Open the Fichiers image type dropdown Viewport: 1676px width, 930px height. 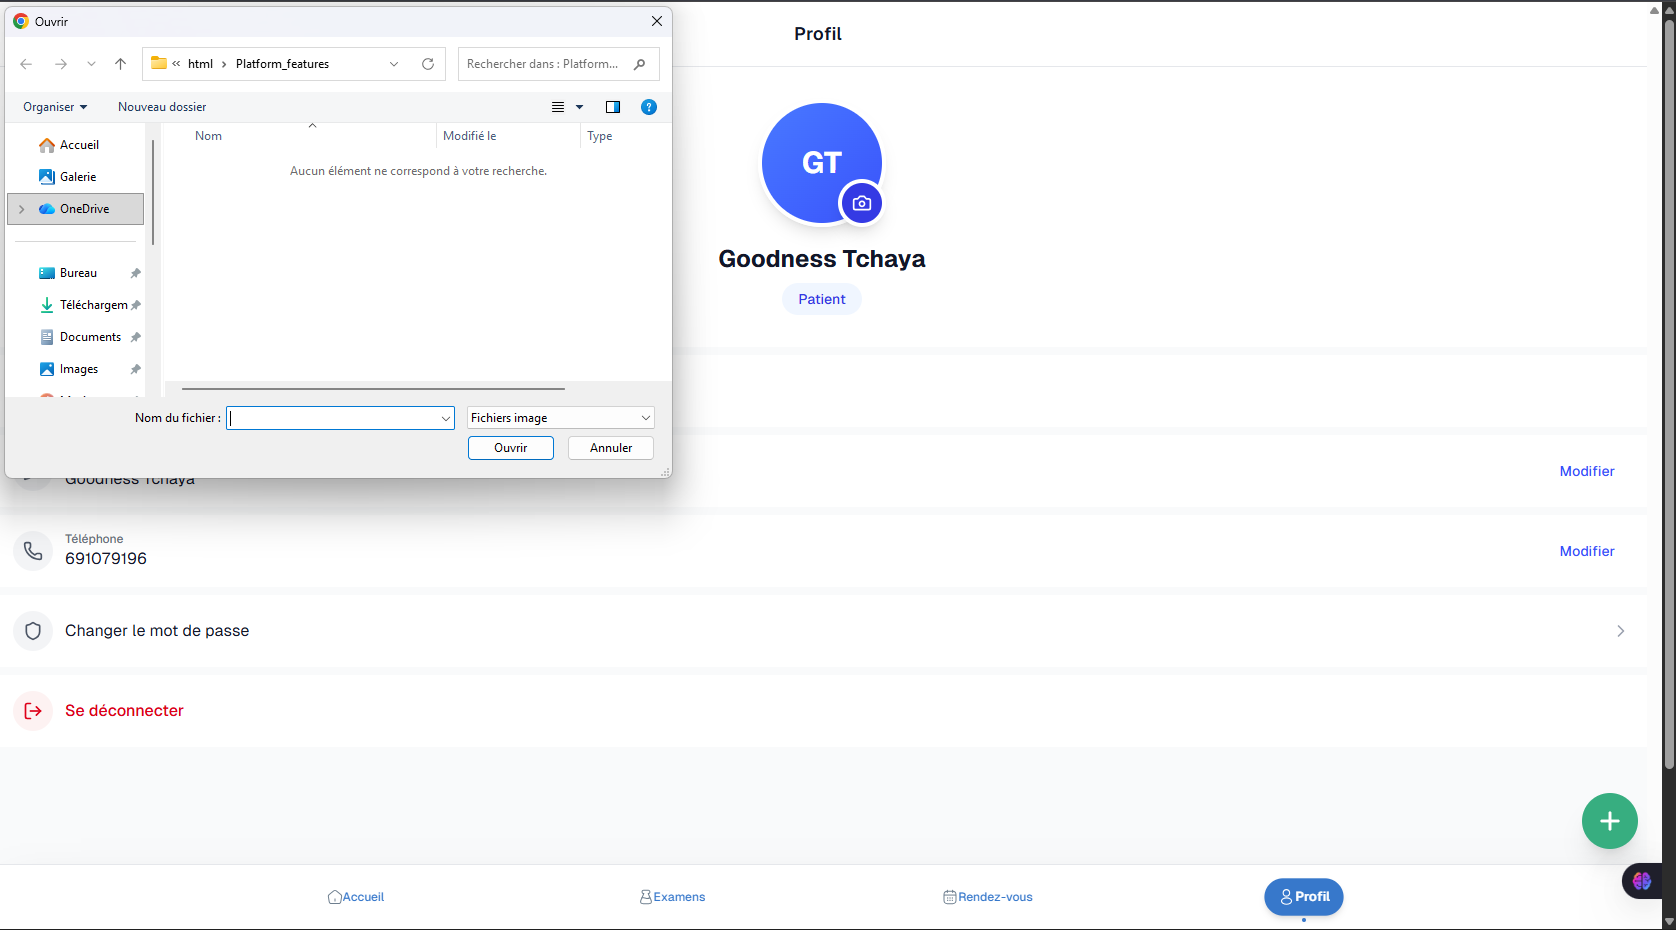point(560,418)
